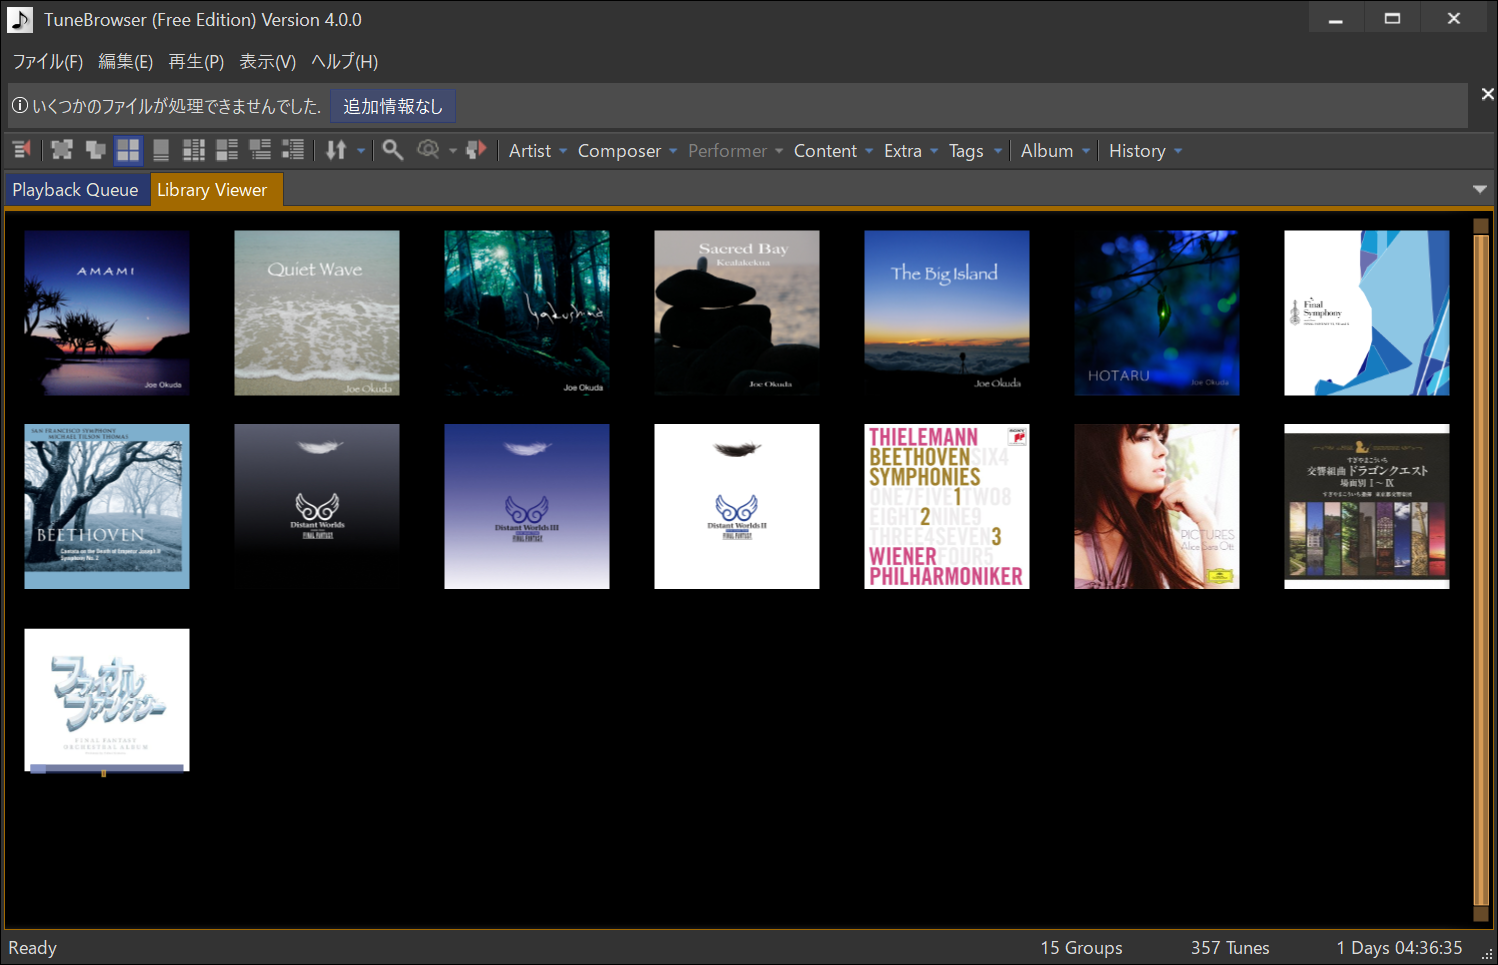The height and width of the screenshot is (965, 1498).
Task: Click the 1 Days 04:36:35 duration text
Action: click(1399, 948)
